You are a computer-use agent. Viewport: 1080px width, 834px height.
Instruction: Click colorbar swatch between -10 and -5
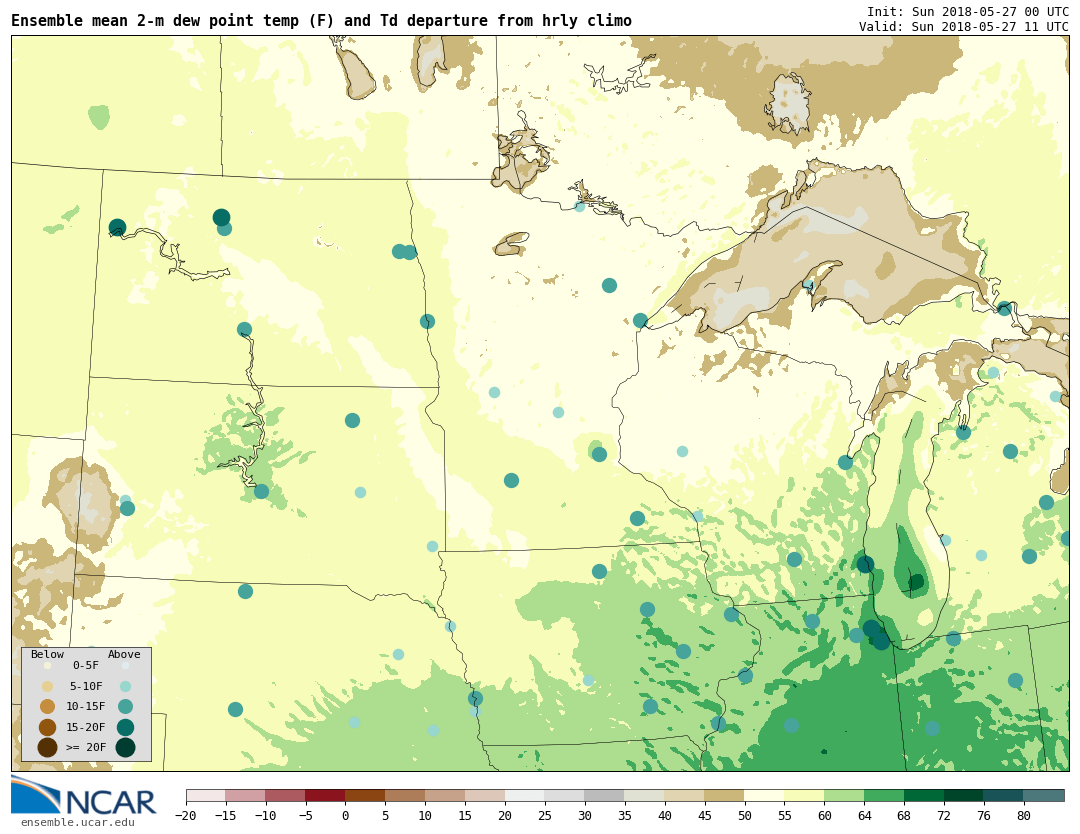286,795
